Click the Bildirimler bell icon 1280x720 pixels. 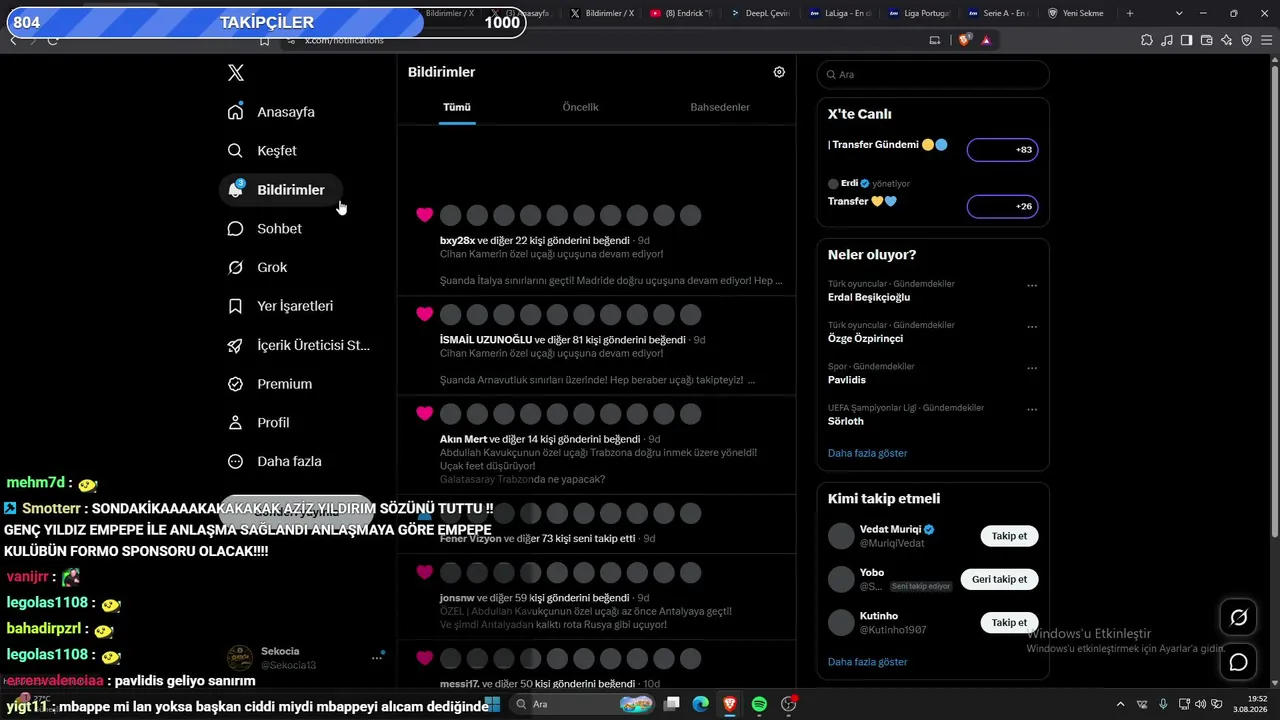[235, 190]
